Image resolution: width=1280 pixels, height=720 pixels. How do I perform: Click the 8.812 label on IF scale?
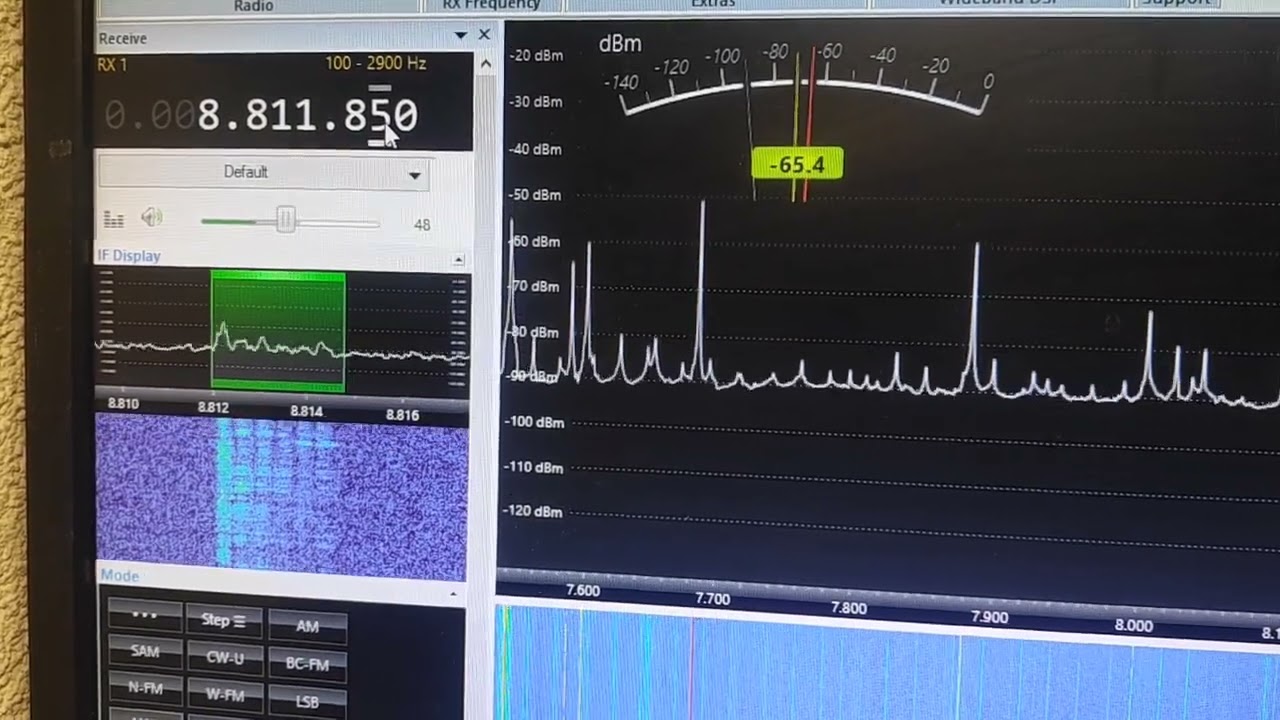pyautogui.click(x=213, y=407)
